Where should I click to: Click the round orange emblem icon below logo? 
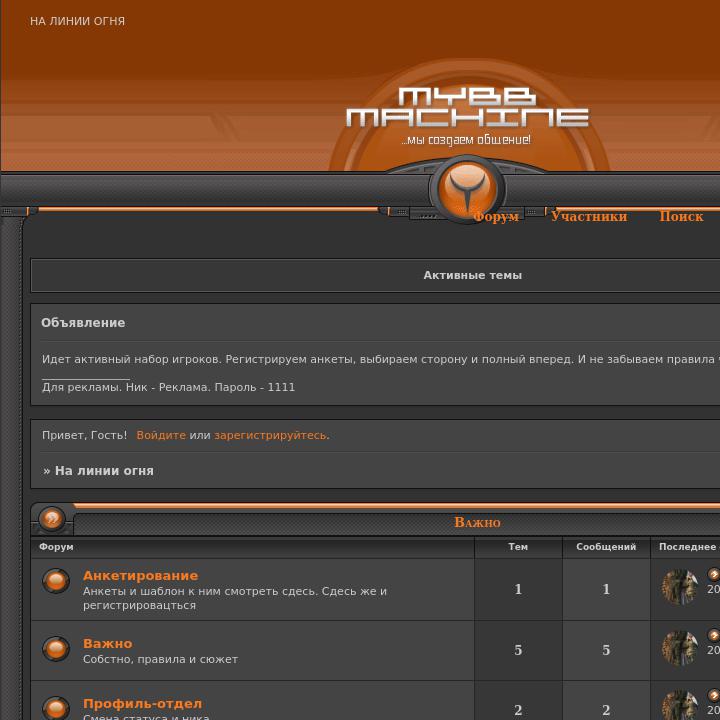(467, 188)
